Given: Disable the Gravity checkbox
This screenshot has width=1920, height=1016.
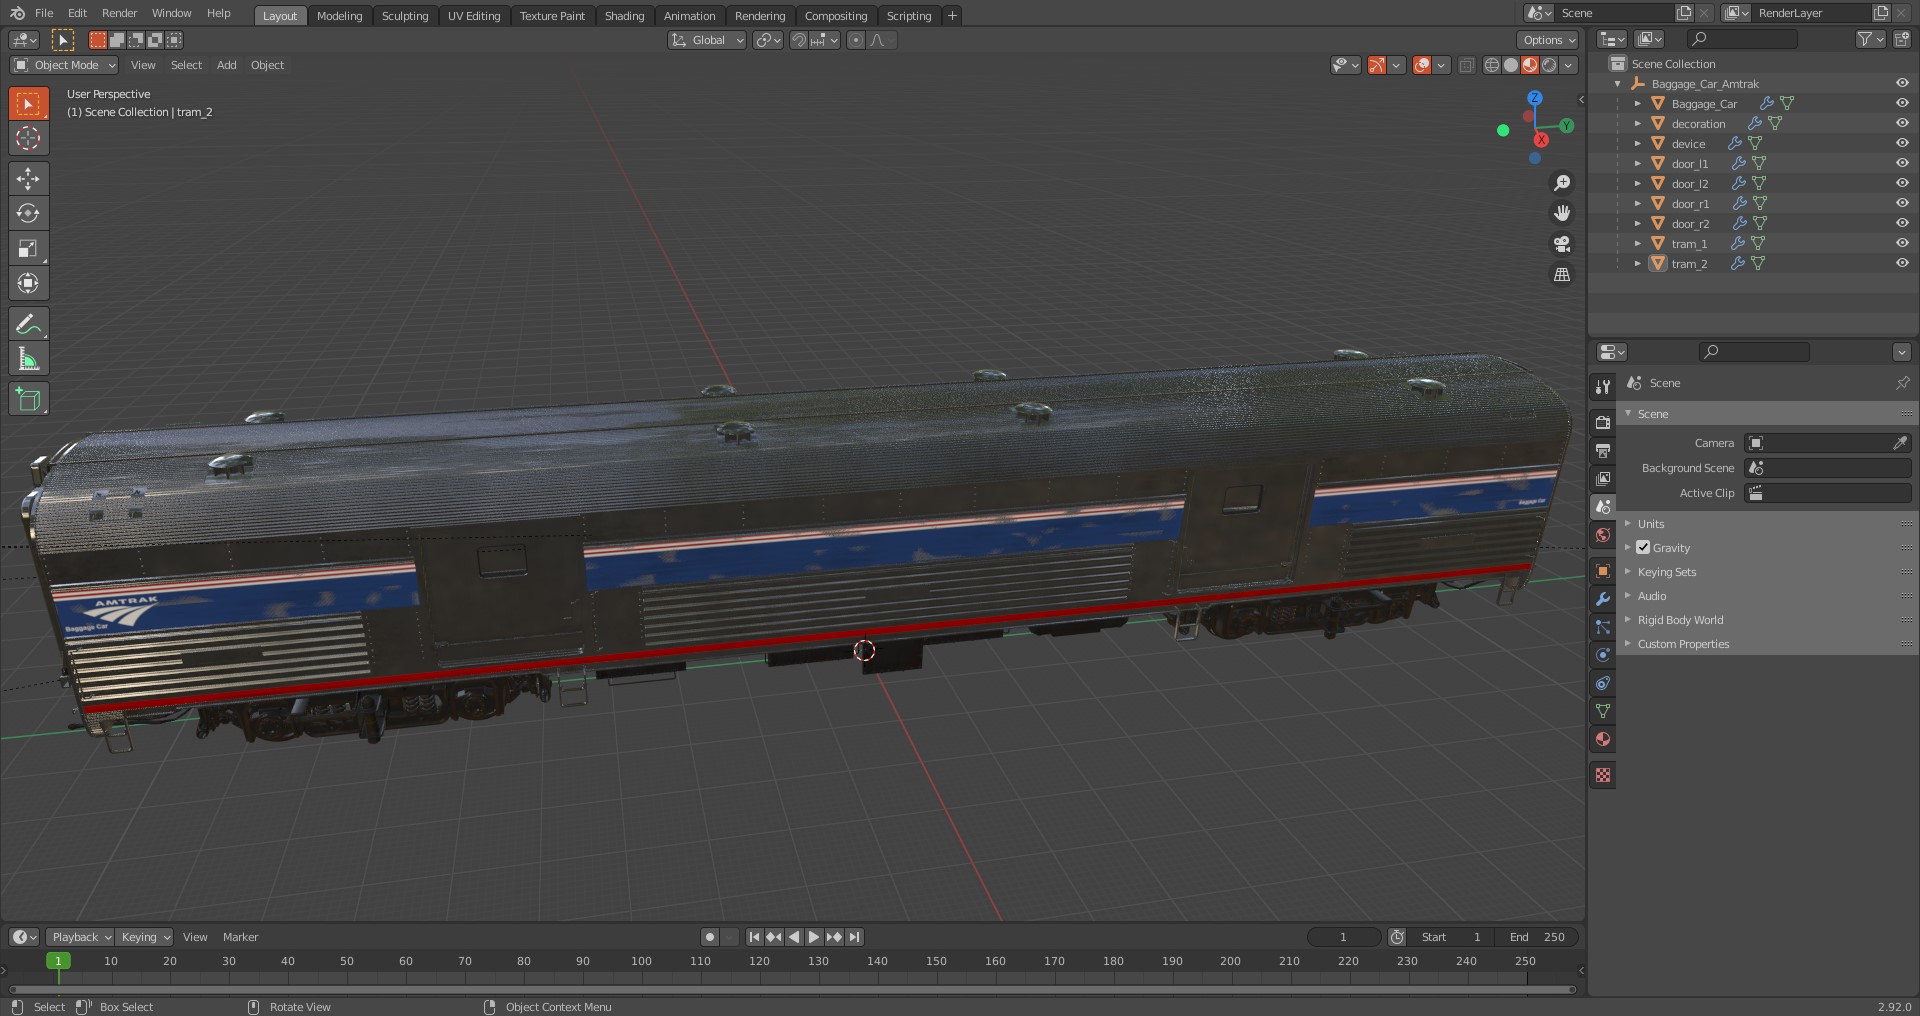Looking at the screenshot, I should [1643, 547].
